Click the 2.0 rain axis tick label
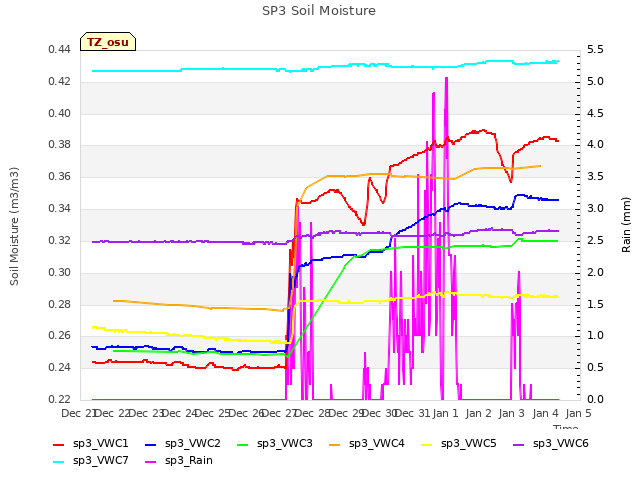 (x=595, y=272)
